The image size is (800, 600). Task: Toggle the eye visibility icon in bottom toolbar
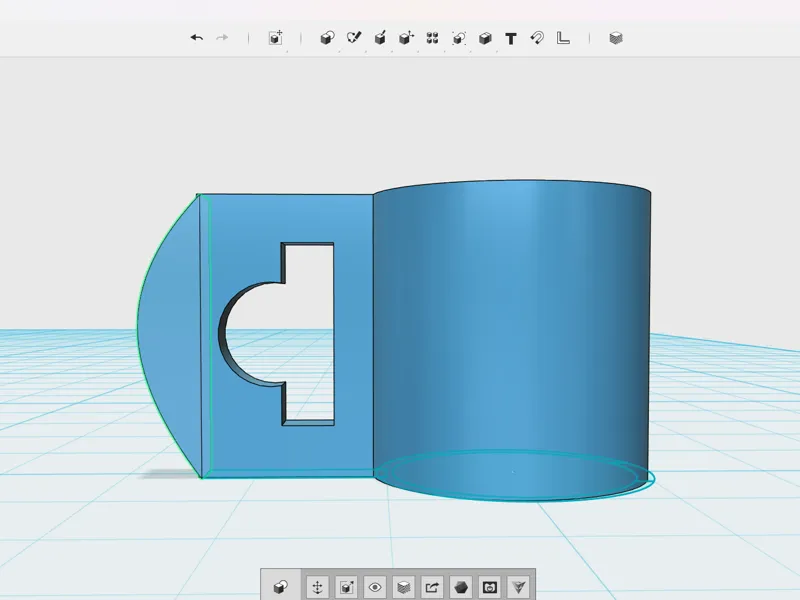click(x=375, y=587)
